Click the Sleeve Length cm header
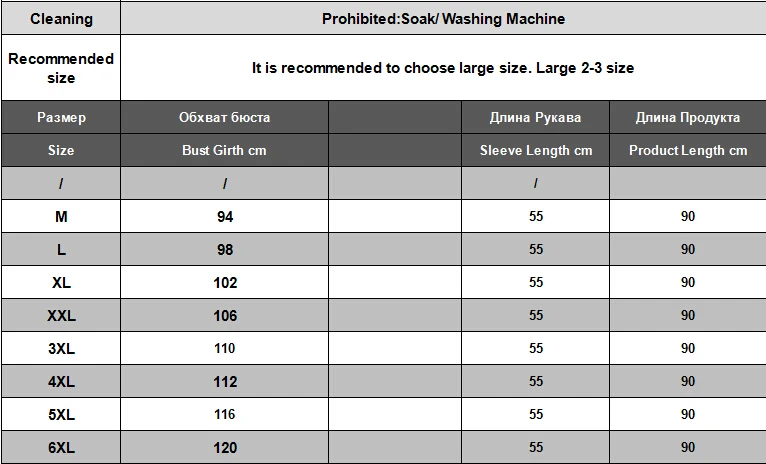Screen dimensions: 766x464 [x=535, y=150]
